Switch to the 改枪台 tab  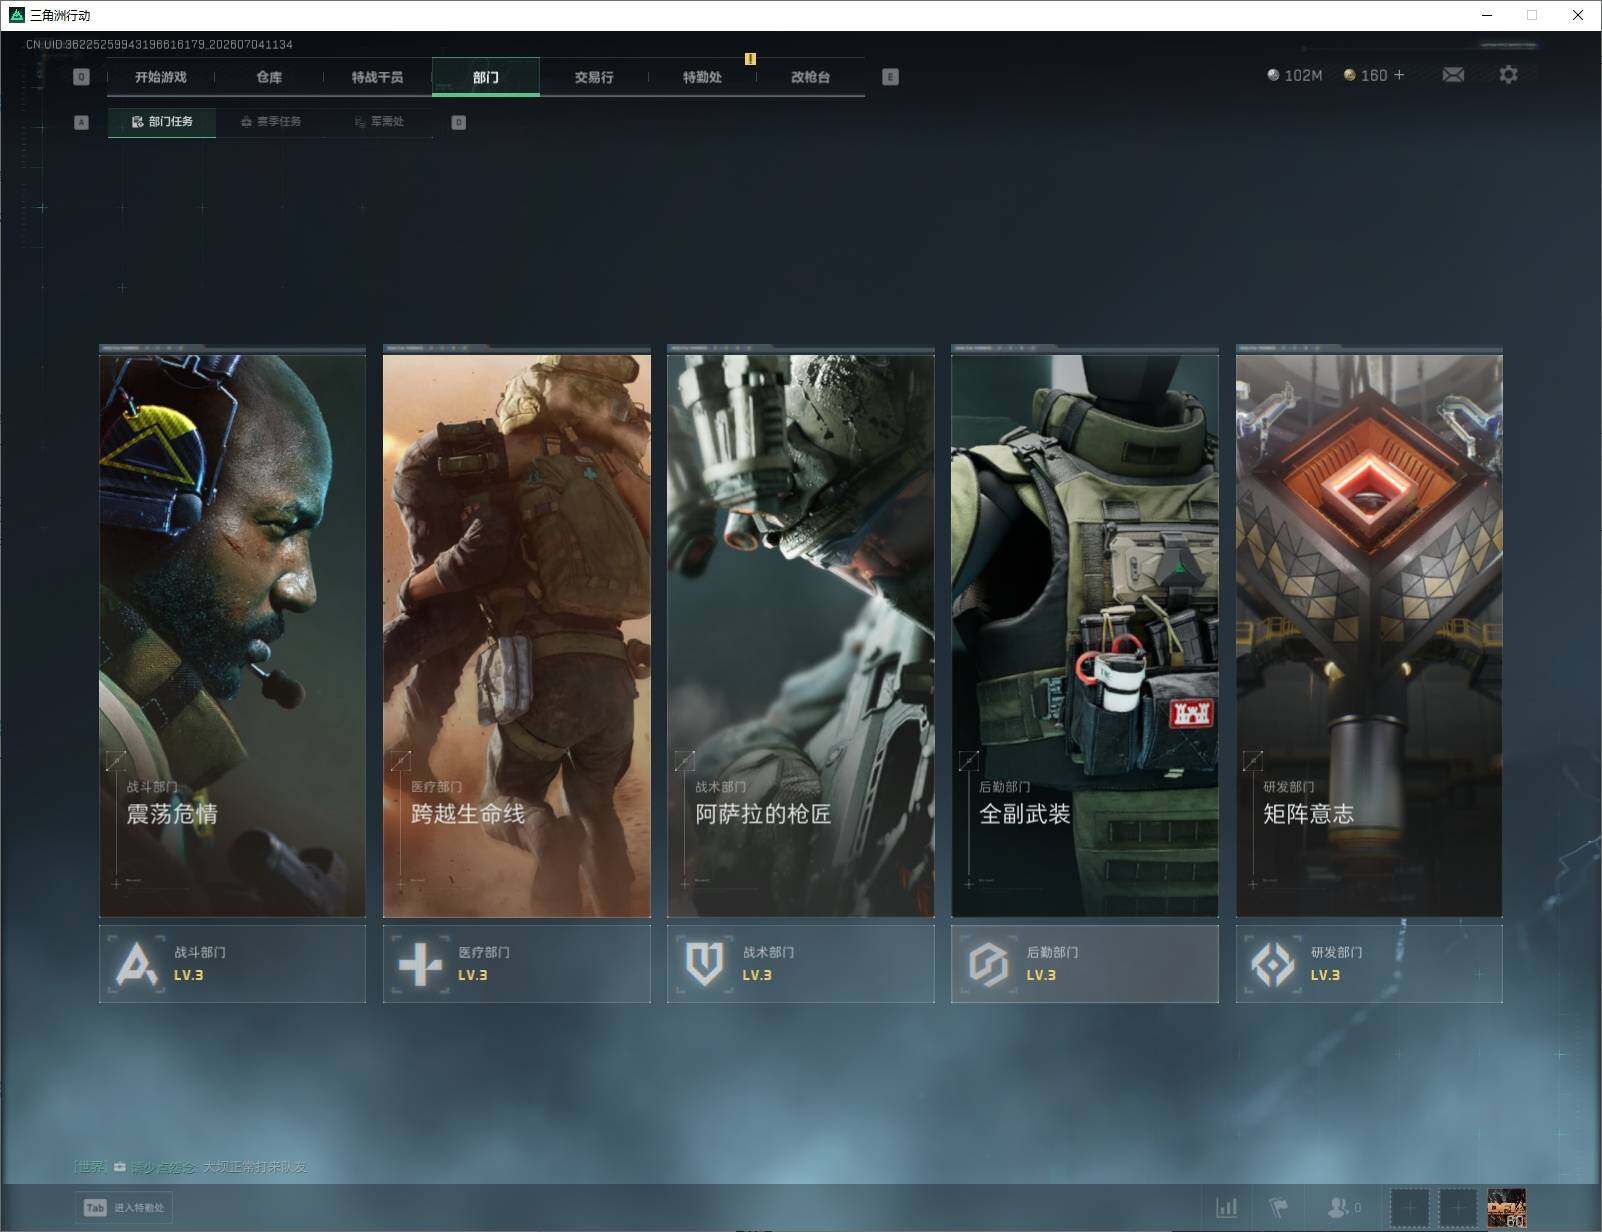[810, 77]
